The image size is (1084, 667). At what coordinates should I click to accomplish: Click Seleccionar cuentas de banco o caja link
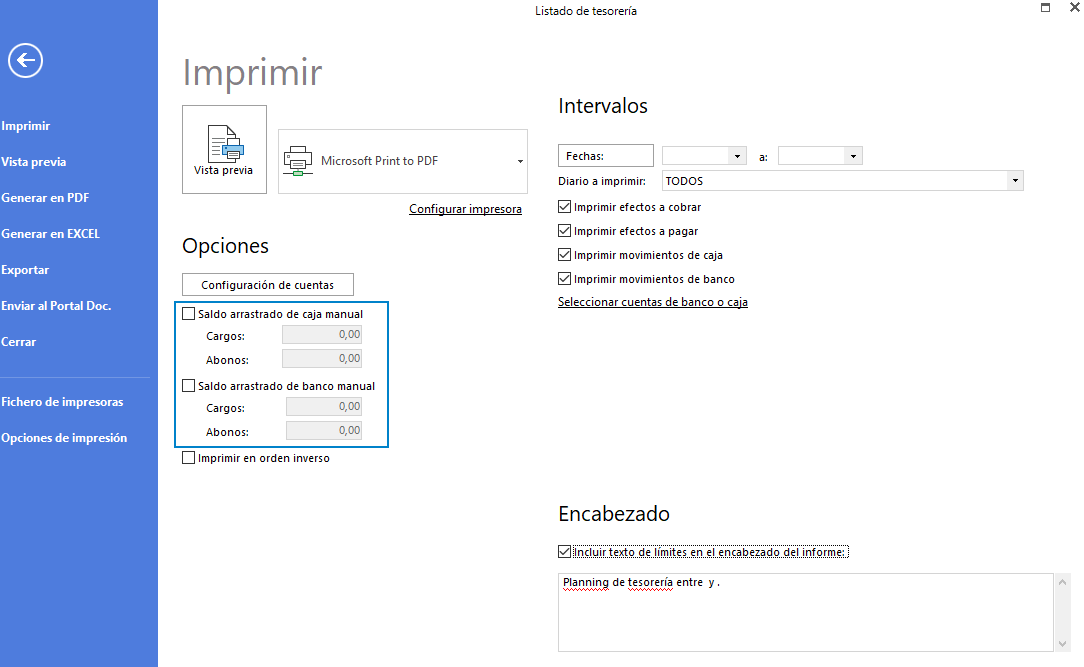tap(653, 302)
